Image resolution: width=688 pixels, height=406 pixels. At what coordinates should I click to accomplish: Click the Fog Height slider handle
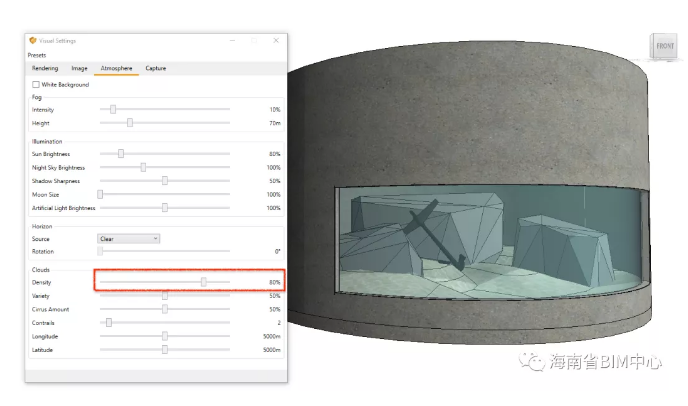click(x=130, y=123)
